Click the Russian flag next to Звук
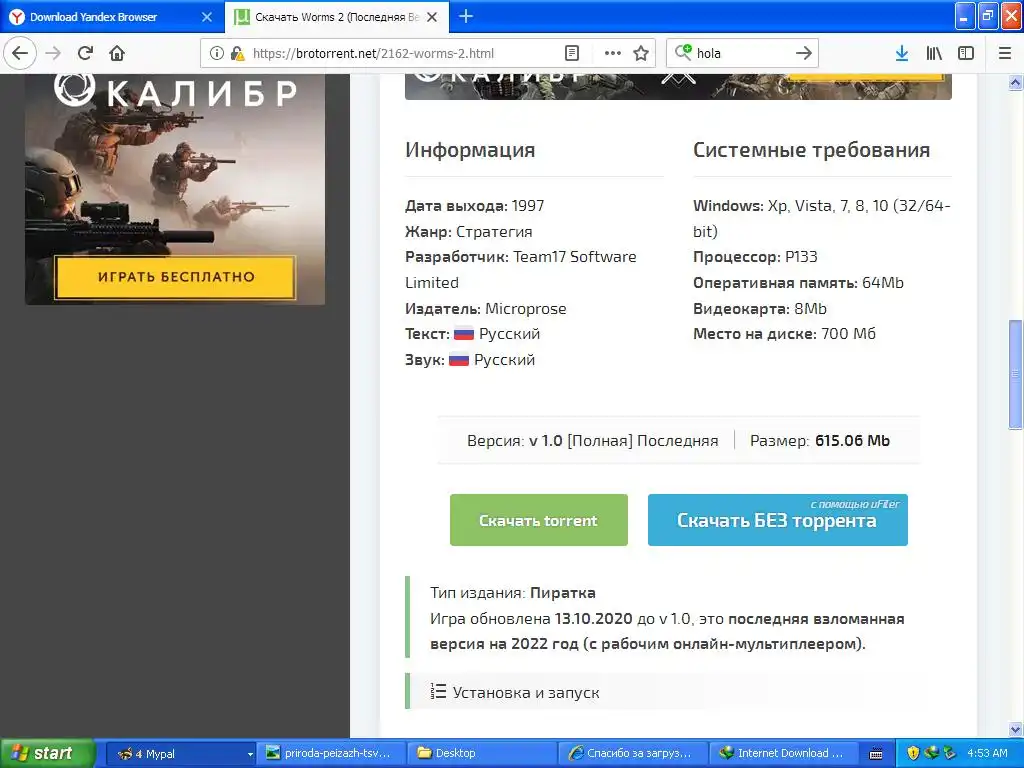Viewport: 1024px width, 768px height. [x=458, y=360]
